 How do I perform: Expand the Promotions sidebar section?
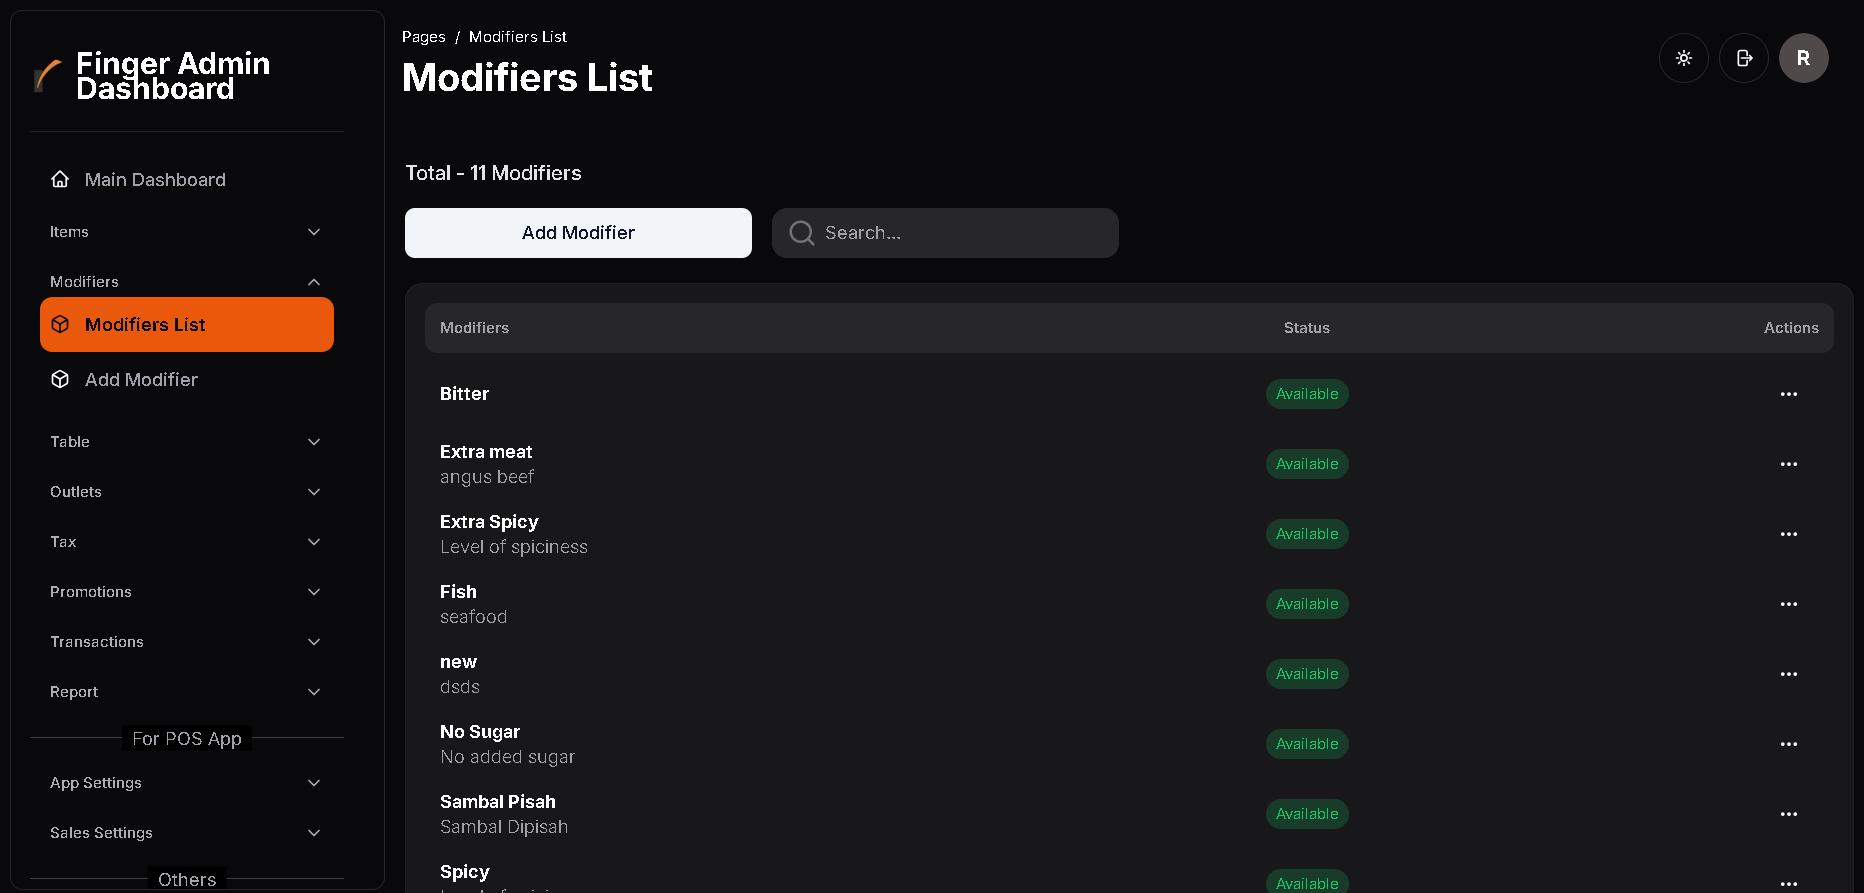pyautogui.click(x=314, y=592)
